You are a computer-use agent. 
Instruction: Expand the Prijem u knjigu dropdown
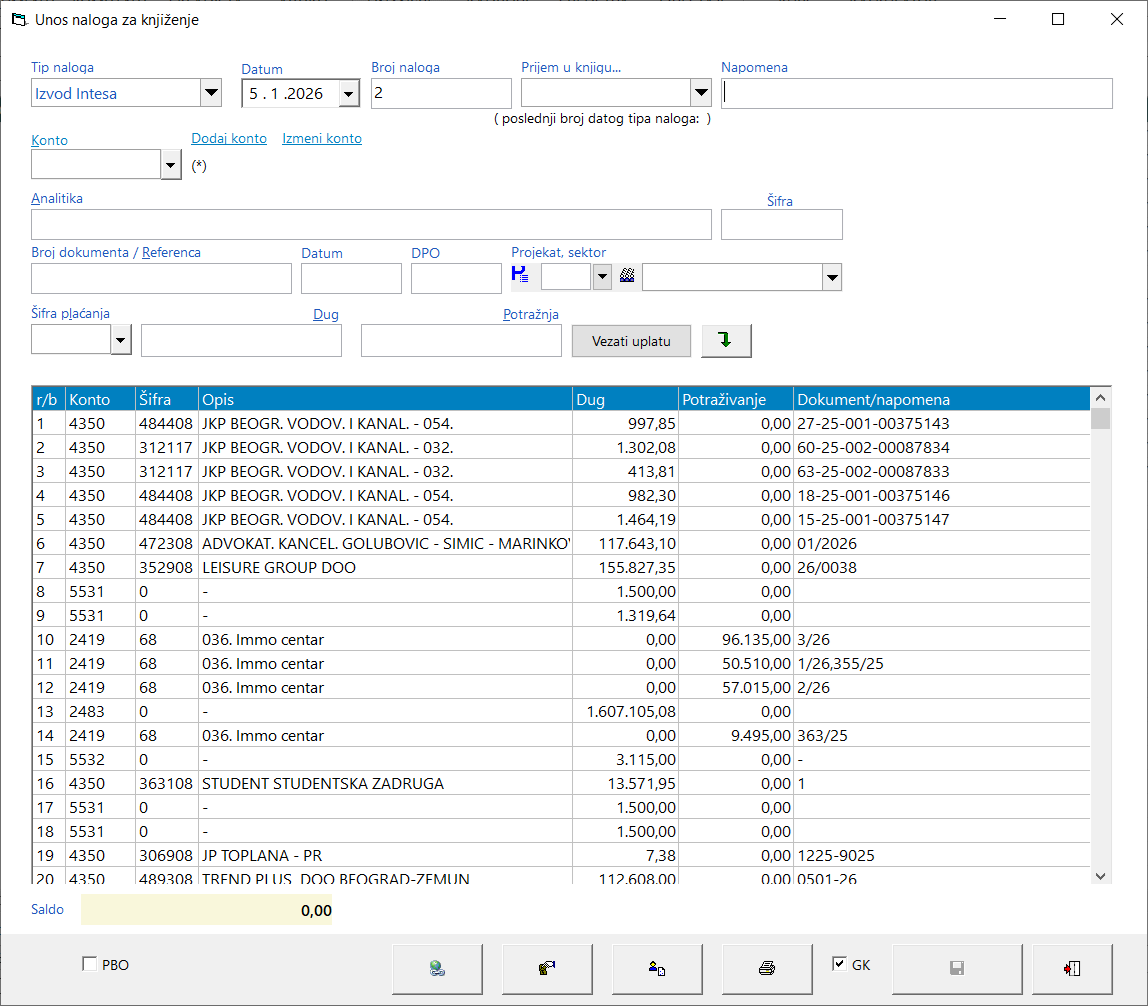tap(701, 93)
